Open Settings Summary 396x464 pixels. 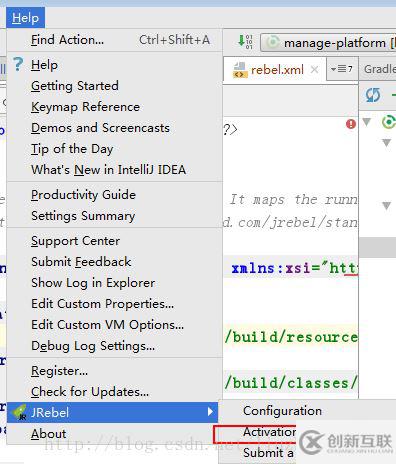(x=114, y=216)
